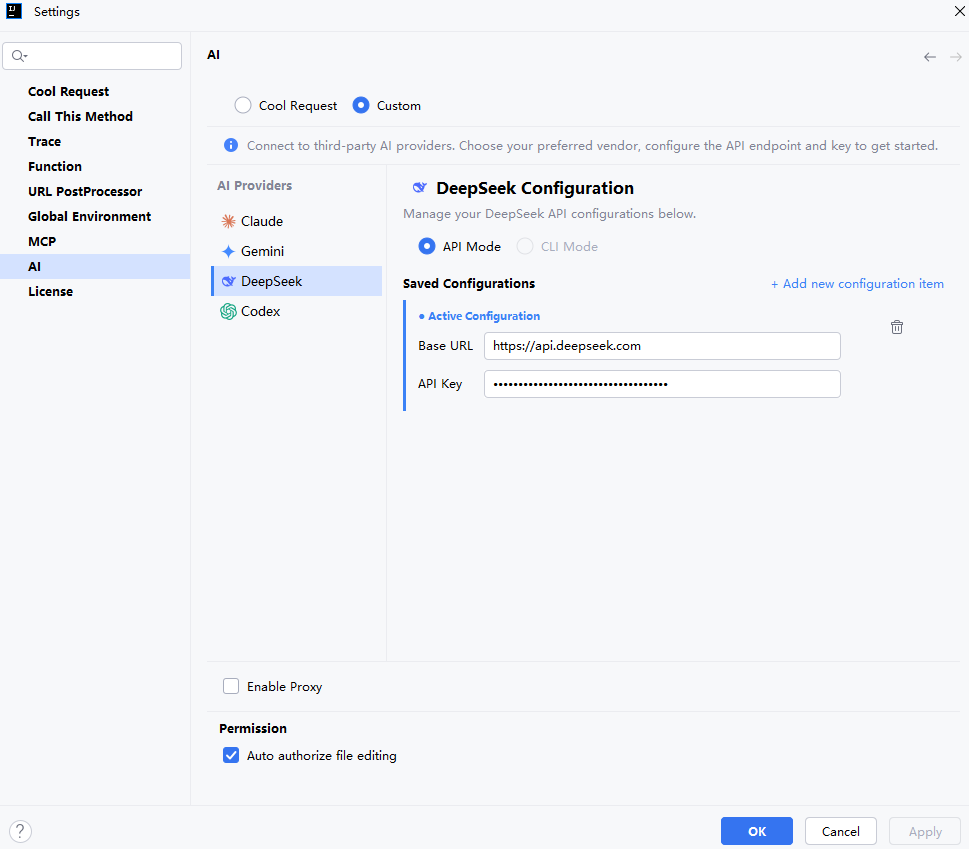
Task: Select the Cool Request radio button
Action: 243,106
